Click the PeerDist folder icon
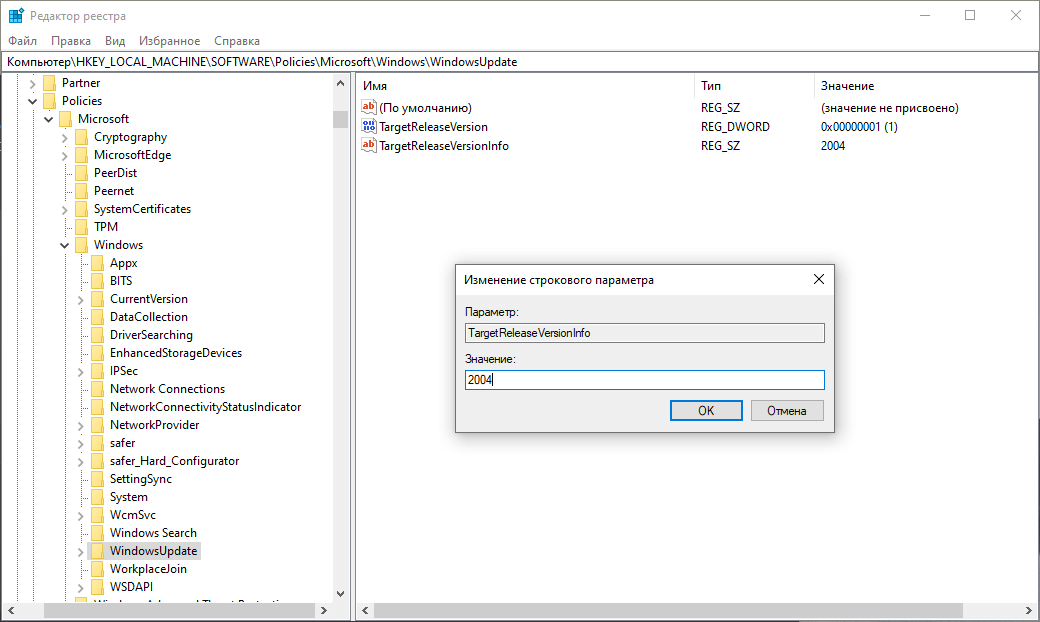Viewport: 1040px width, 622px height. (x=82, y=172)
